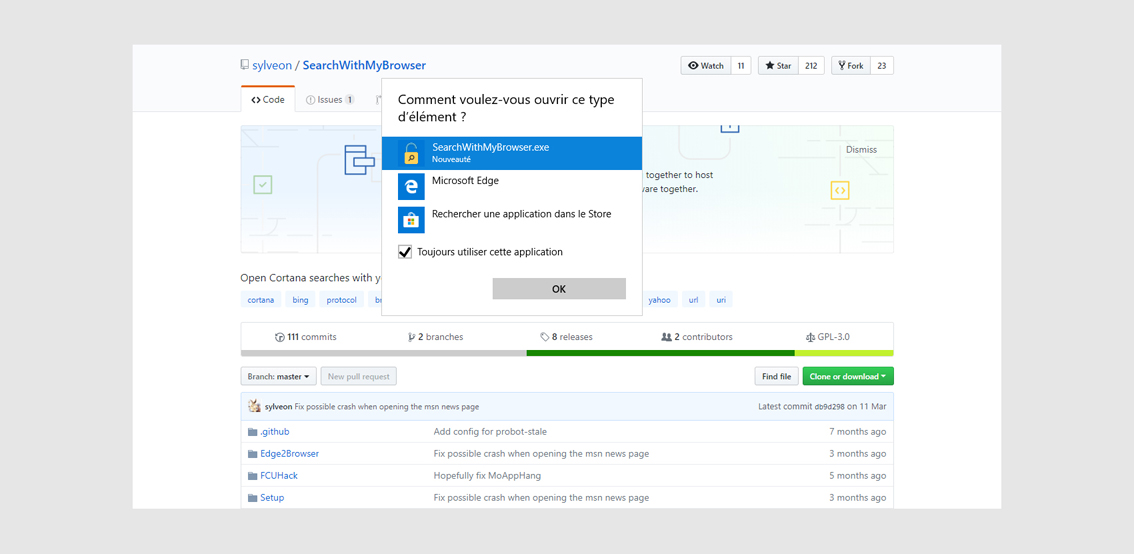Click the Microsoft Edge icon

coord(412,187)
